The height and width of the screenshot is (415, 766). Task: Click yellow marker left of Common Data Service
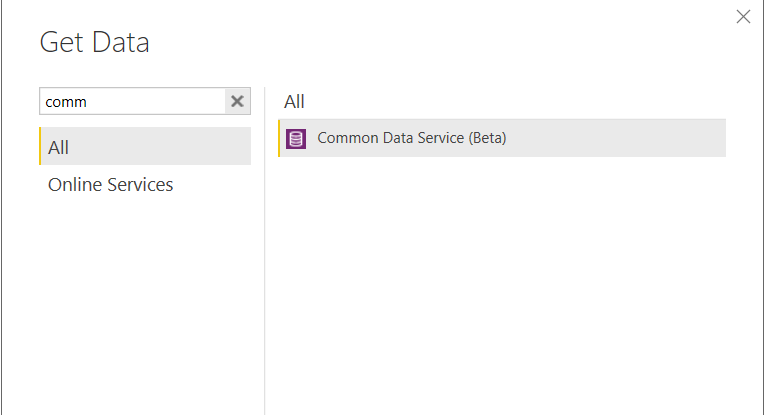279,139
